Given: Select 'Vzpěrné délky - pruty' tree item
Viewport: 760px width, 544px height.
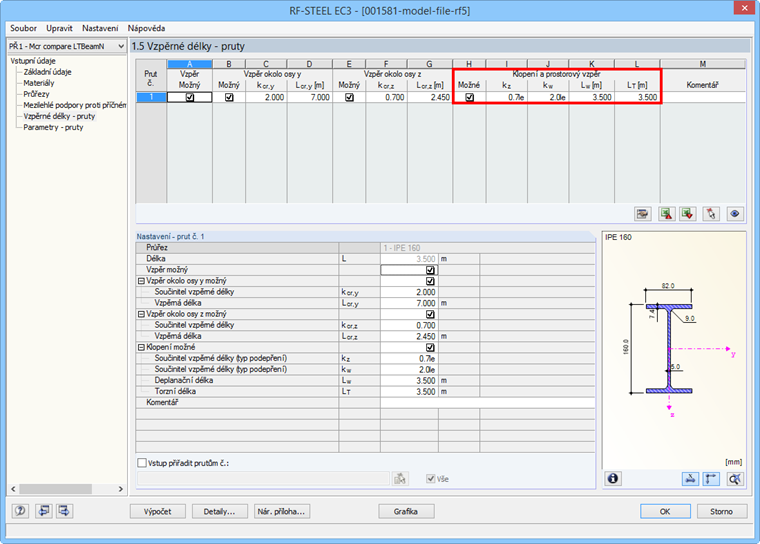Looking at the screenshot, I should pyautogui.click(x=59, y=116).
